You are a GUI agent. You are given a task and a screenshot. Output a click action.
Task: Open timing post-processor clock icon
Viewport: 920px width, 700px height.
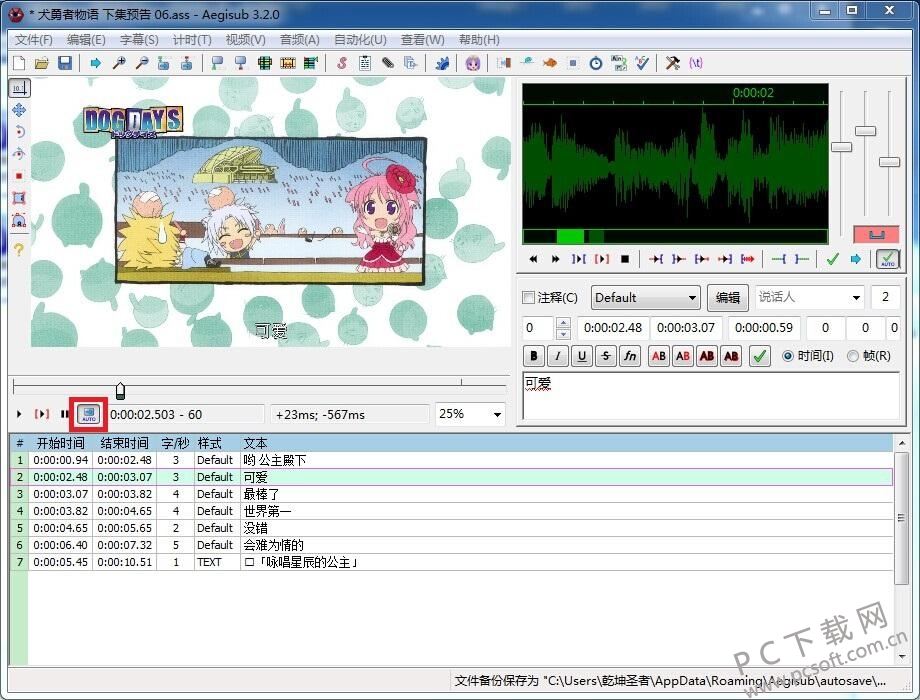pos(596,63)
